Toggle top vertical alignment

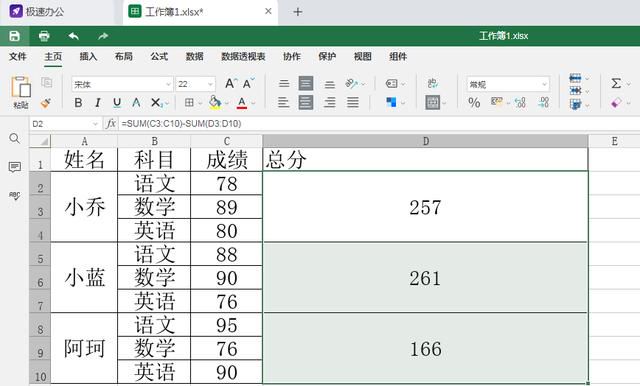click(284, 84)
